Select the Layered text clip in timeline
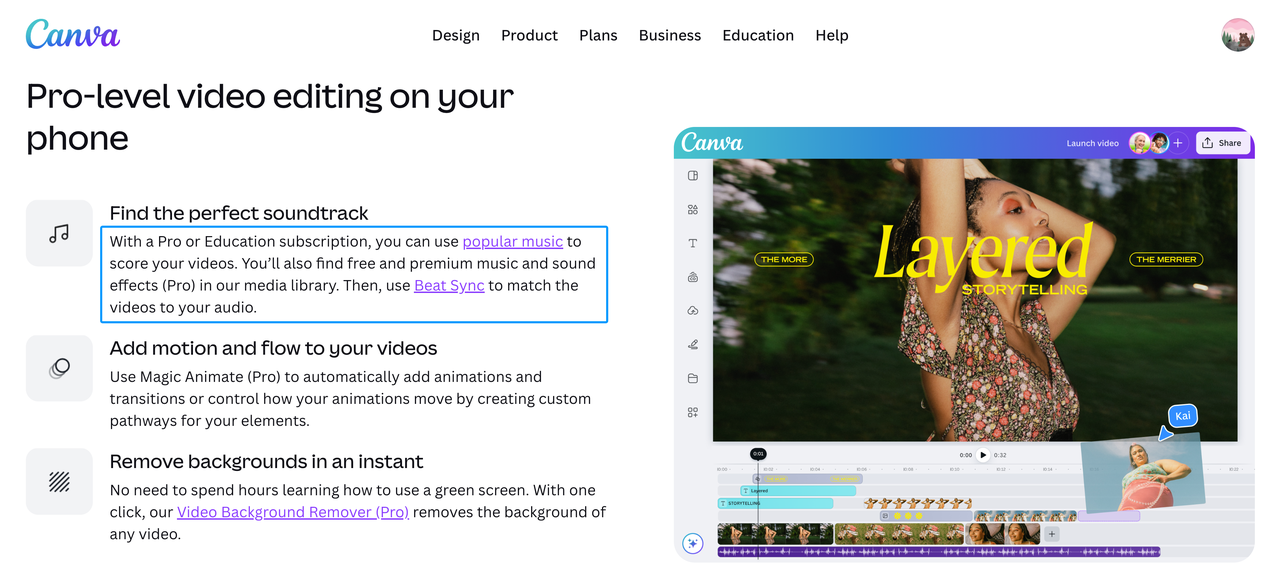The width and height of the screenshot is (1280, 572). 798,491
